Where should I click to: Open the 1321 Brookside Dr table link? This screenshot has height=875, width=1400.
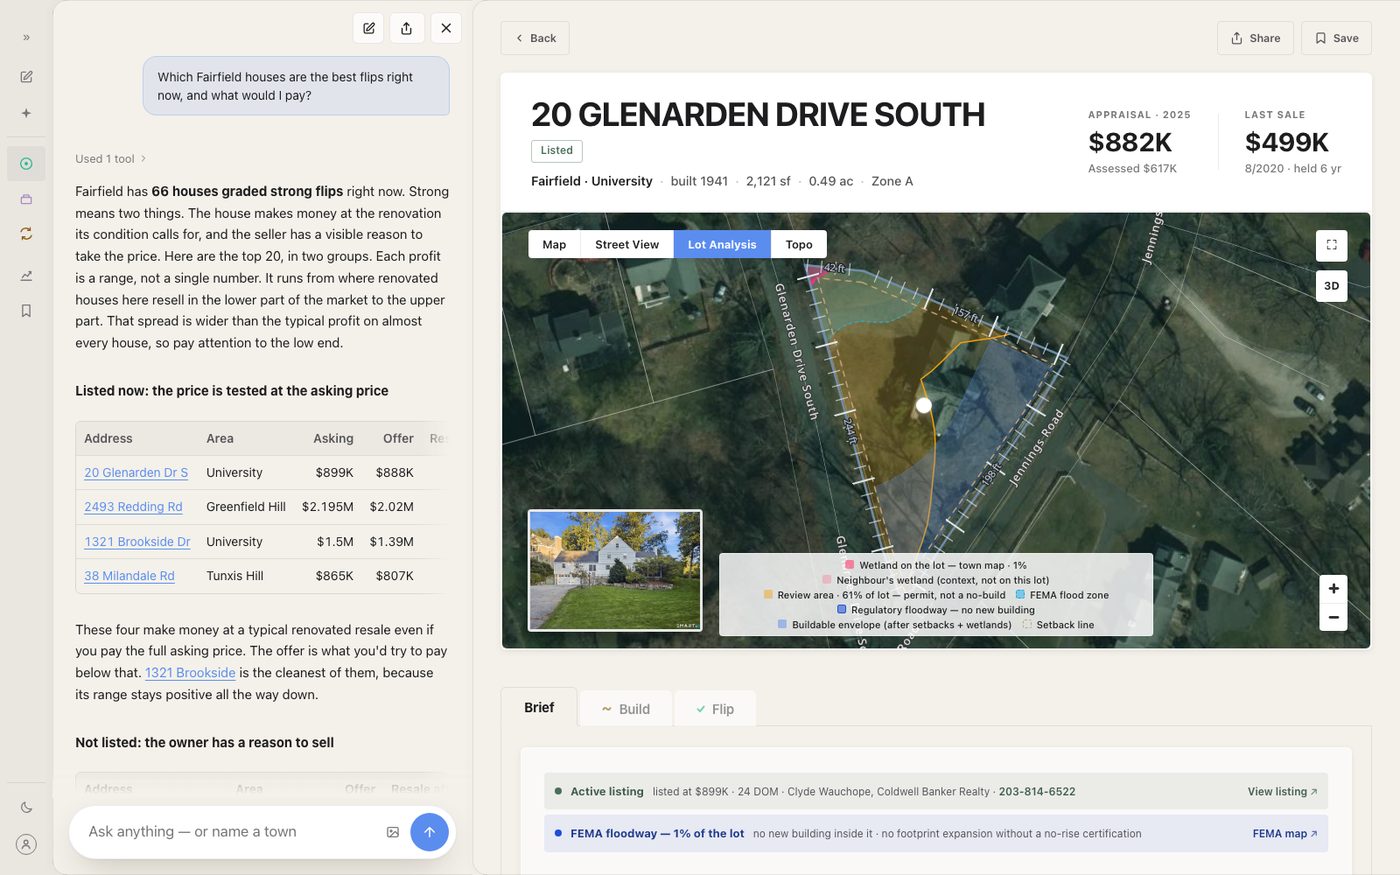point(137,542)
